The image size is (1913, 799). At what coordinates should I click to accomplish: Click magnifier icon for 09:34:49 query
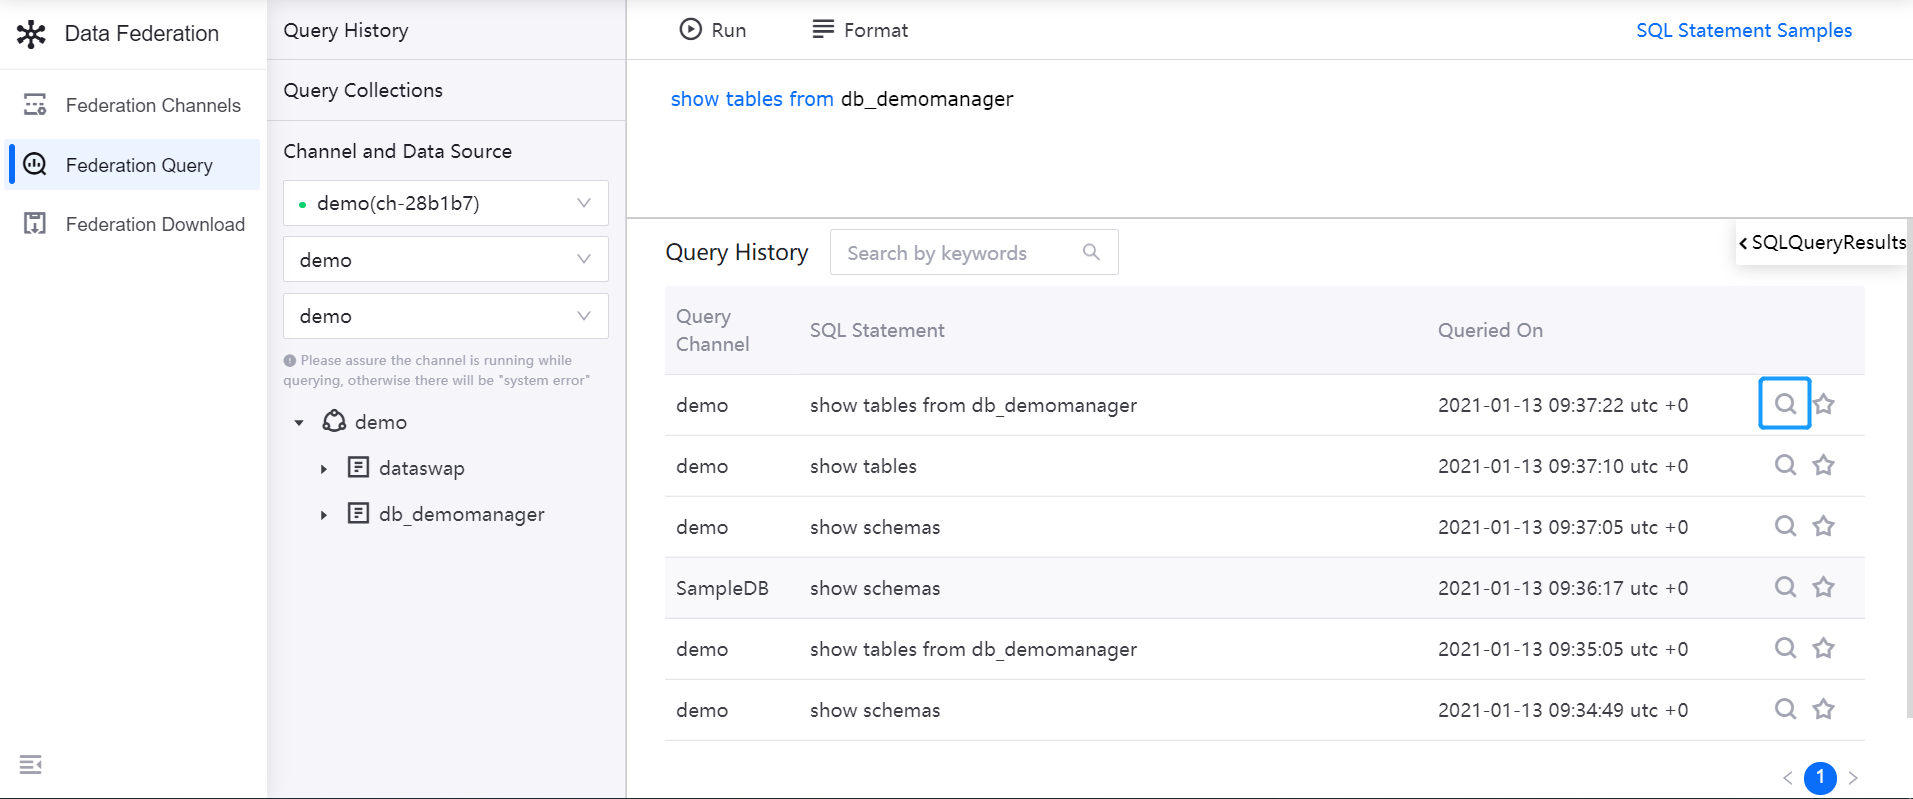point(1785,709)
